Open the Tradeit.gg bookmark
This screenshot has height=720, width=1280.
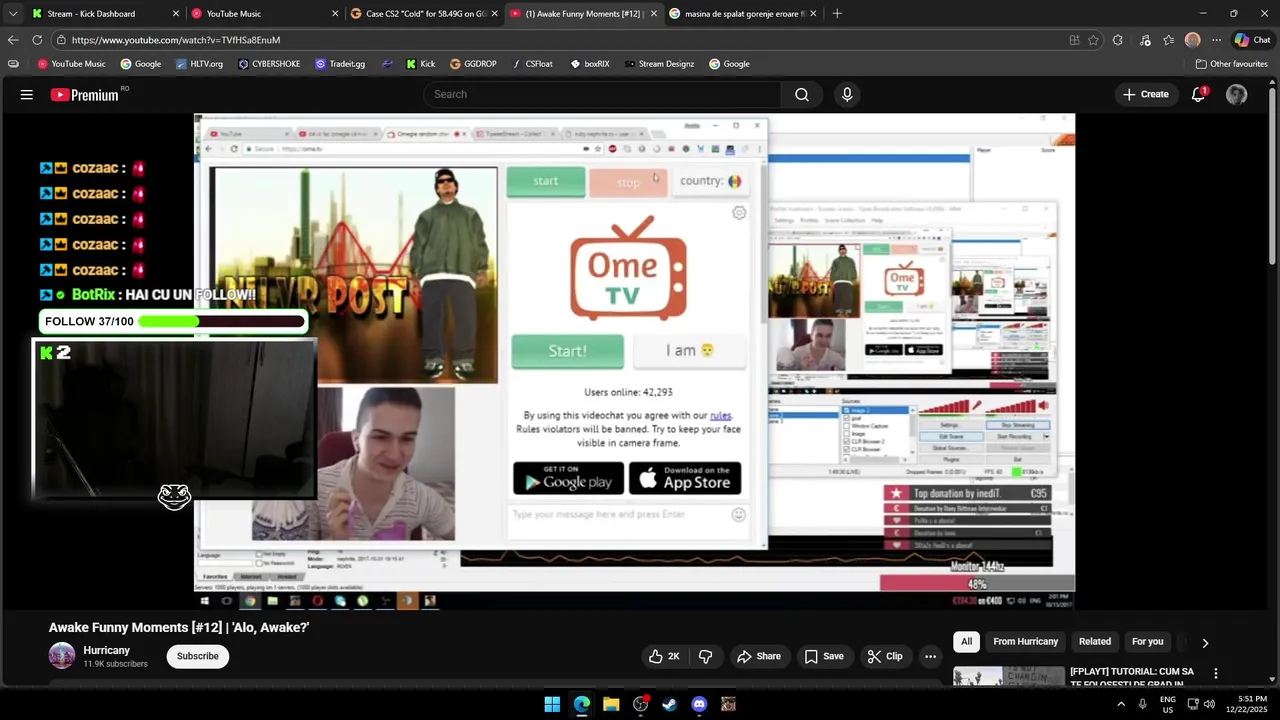point(340,64)
